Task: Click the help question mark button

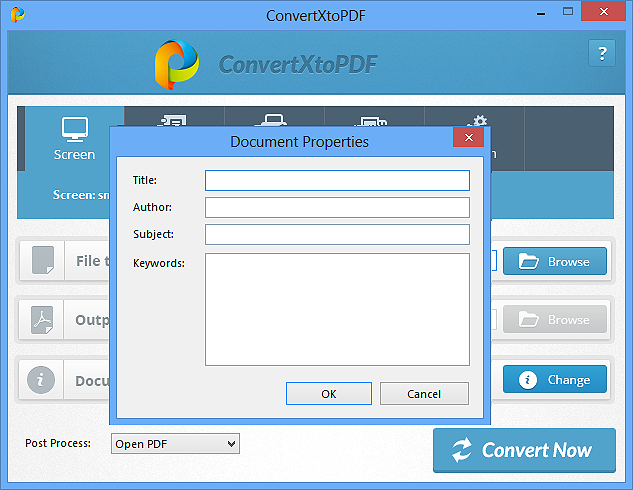Action: 602,53
